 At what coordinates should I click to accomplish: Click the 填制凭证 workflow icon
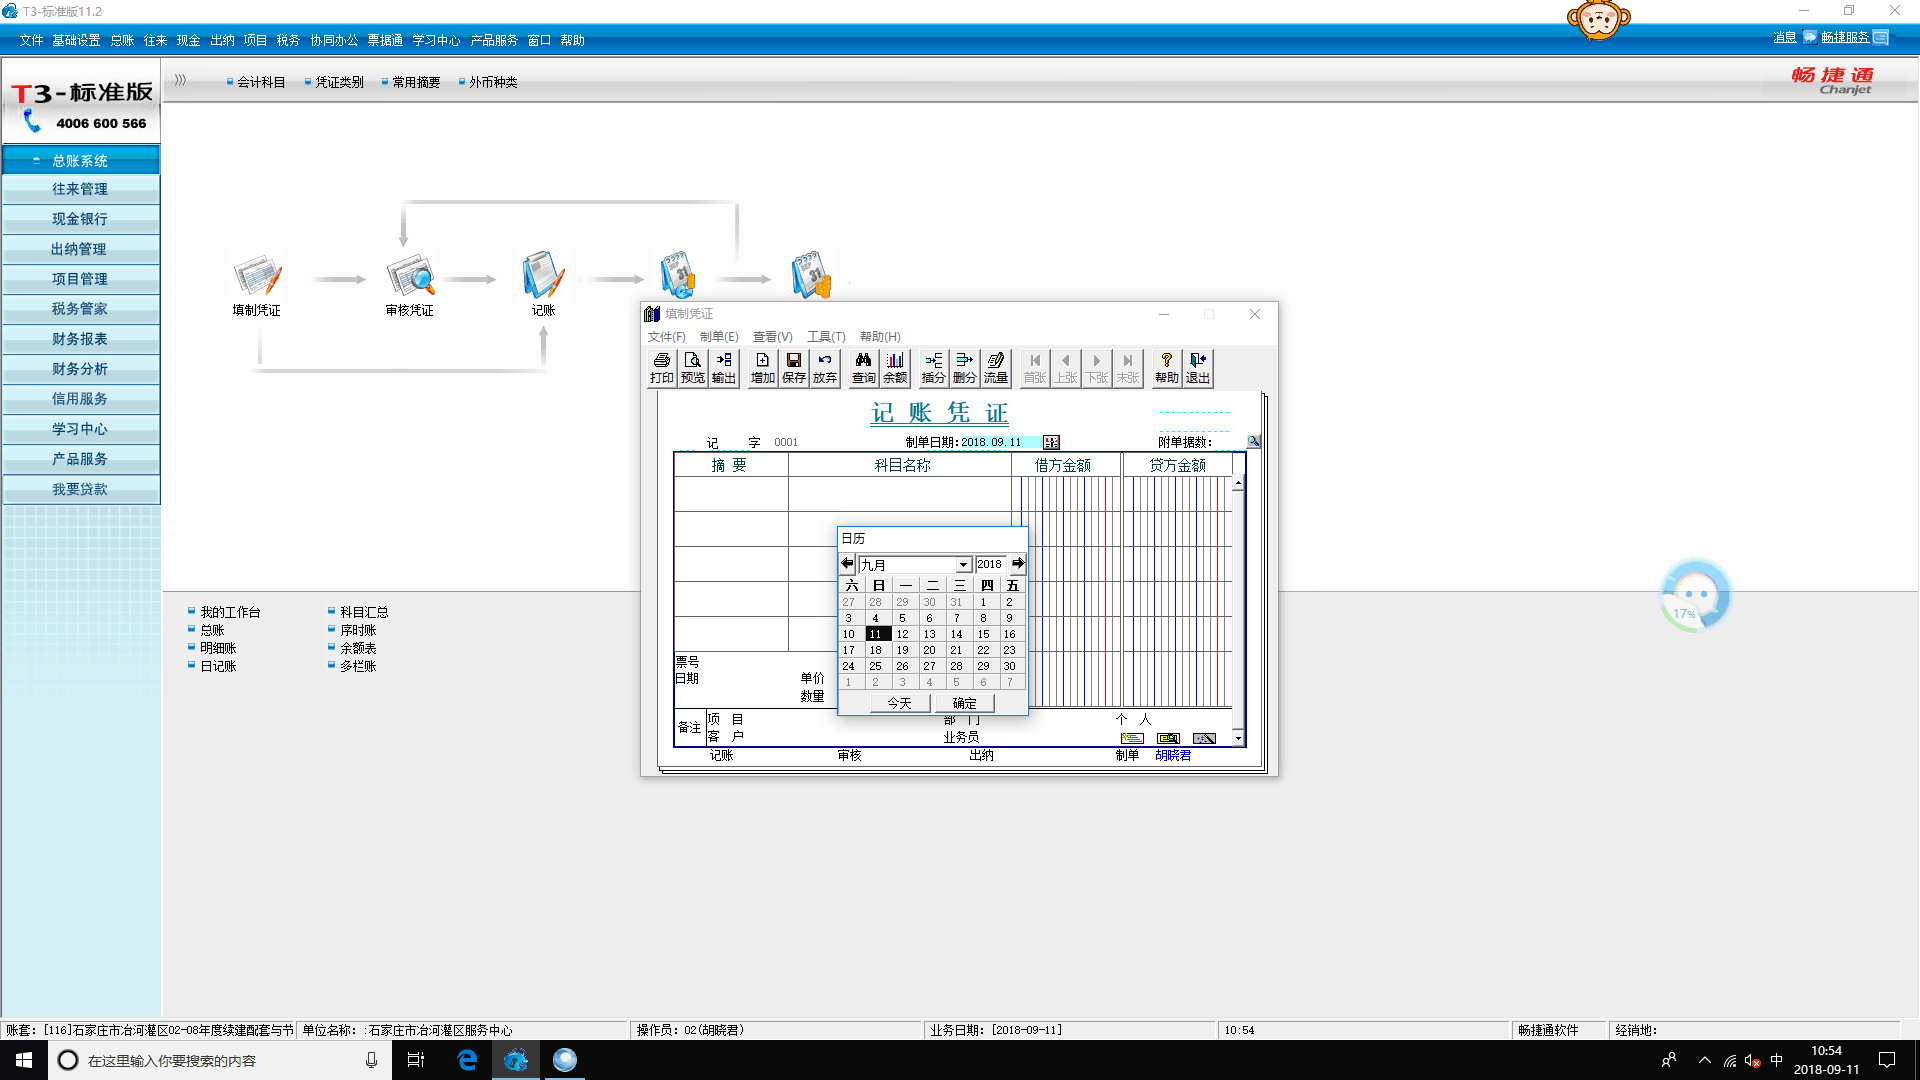click(257, 284)
